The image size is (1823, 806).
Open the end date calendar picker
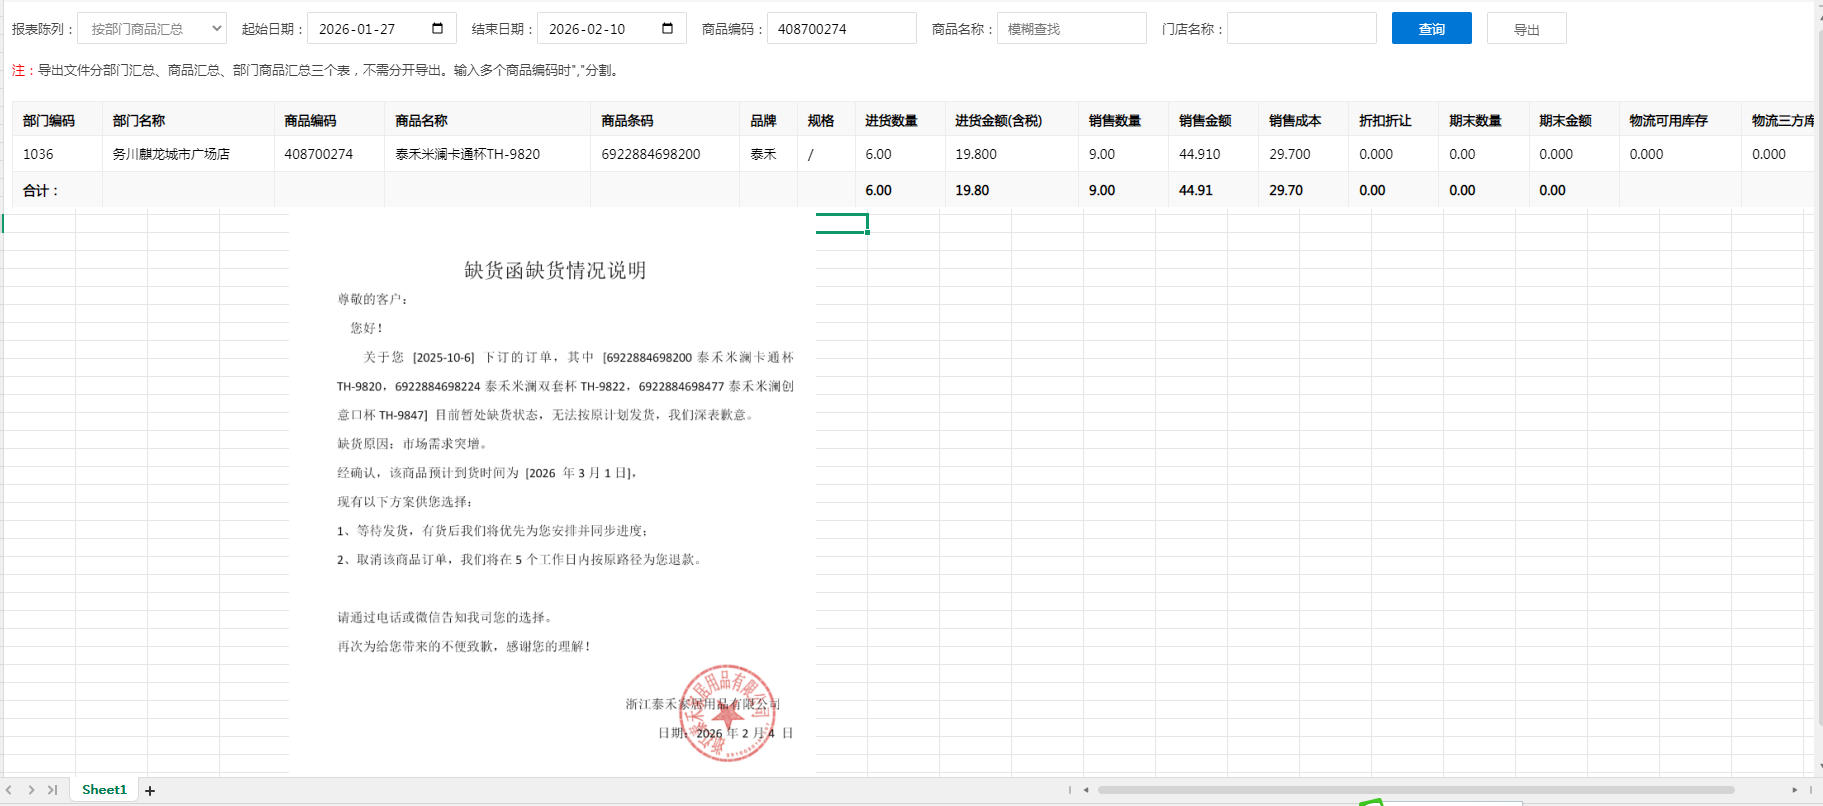[x=667, y=29]
